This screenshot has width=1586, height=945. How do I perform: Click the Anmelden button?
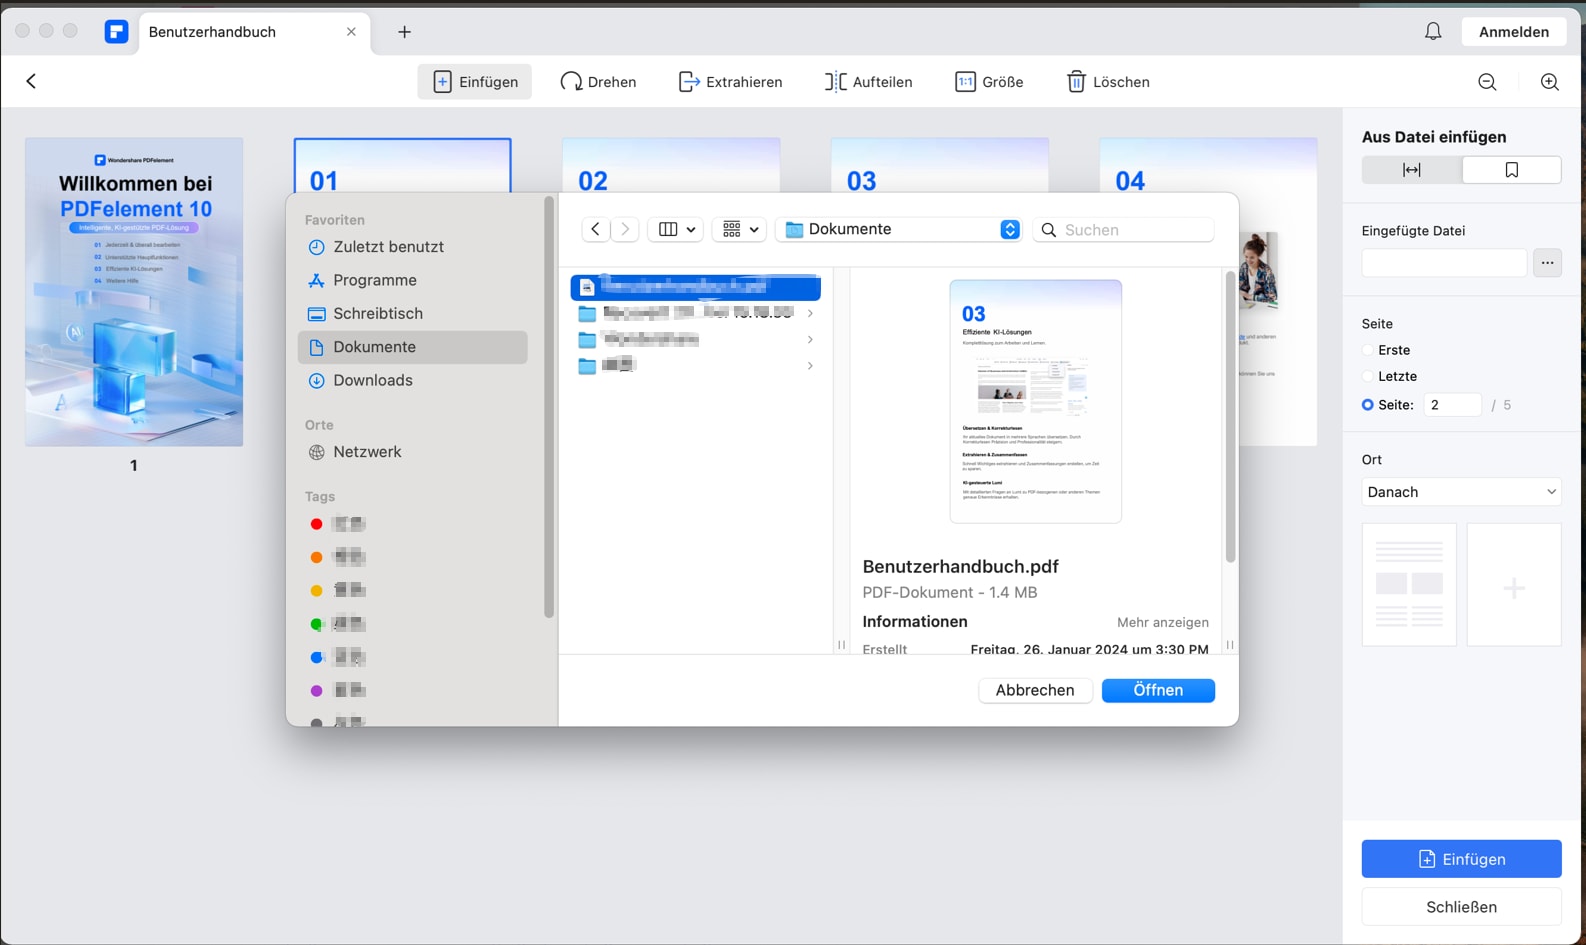pos(1513,32)
